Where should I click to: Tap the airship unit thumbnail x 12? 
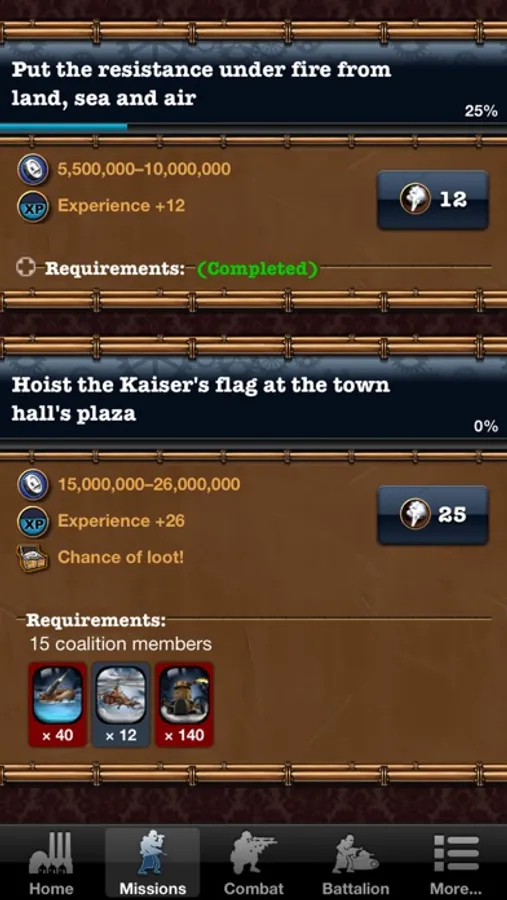(121, 704)
